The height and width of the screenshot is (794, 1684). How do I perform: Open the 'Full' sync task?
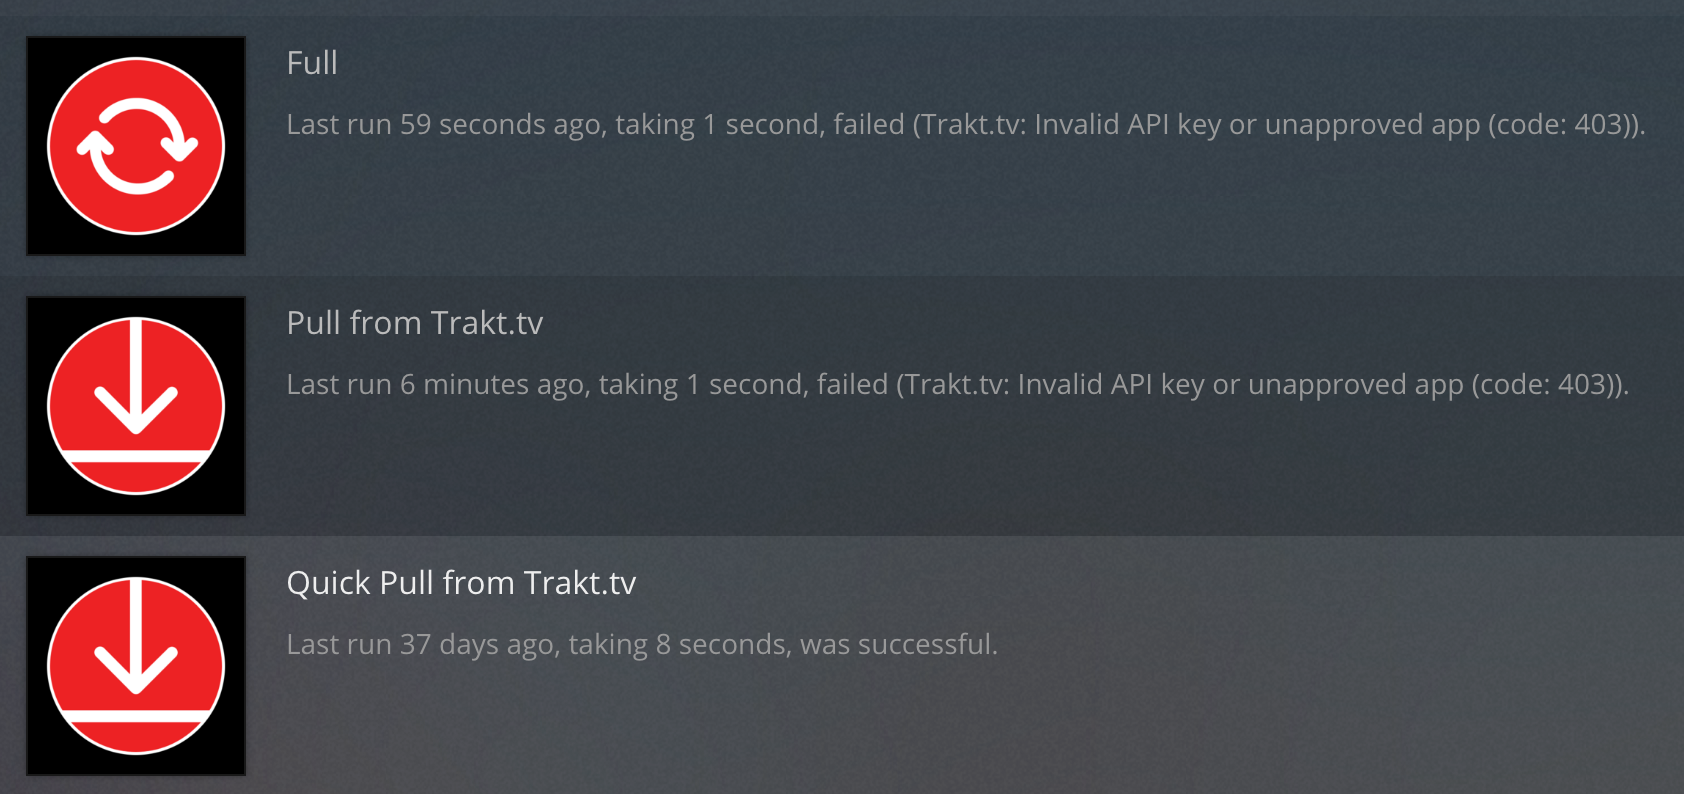tap(311, 63)
